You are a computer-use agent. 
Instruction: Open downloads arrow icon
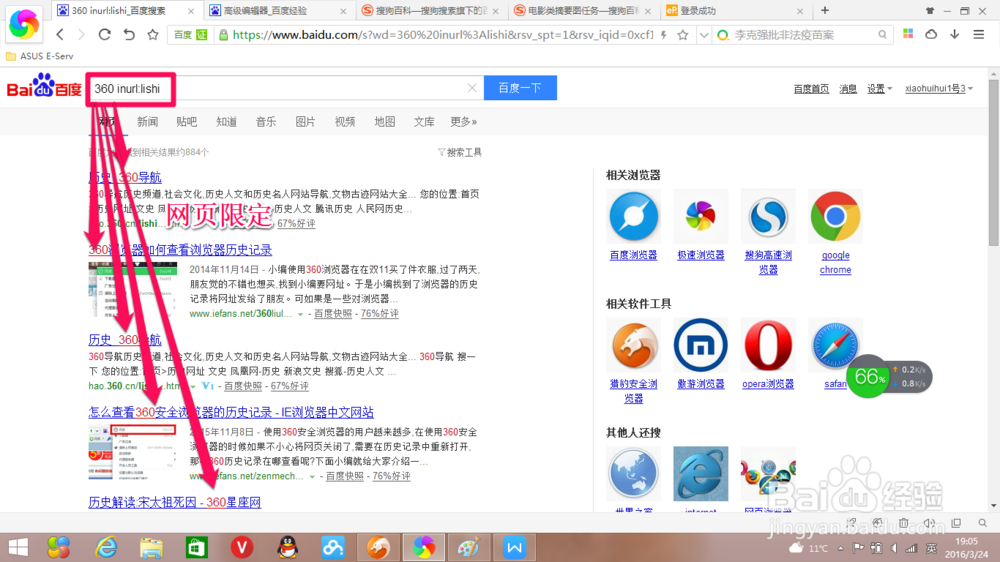(955, 34)
